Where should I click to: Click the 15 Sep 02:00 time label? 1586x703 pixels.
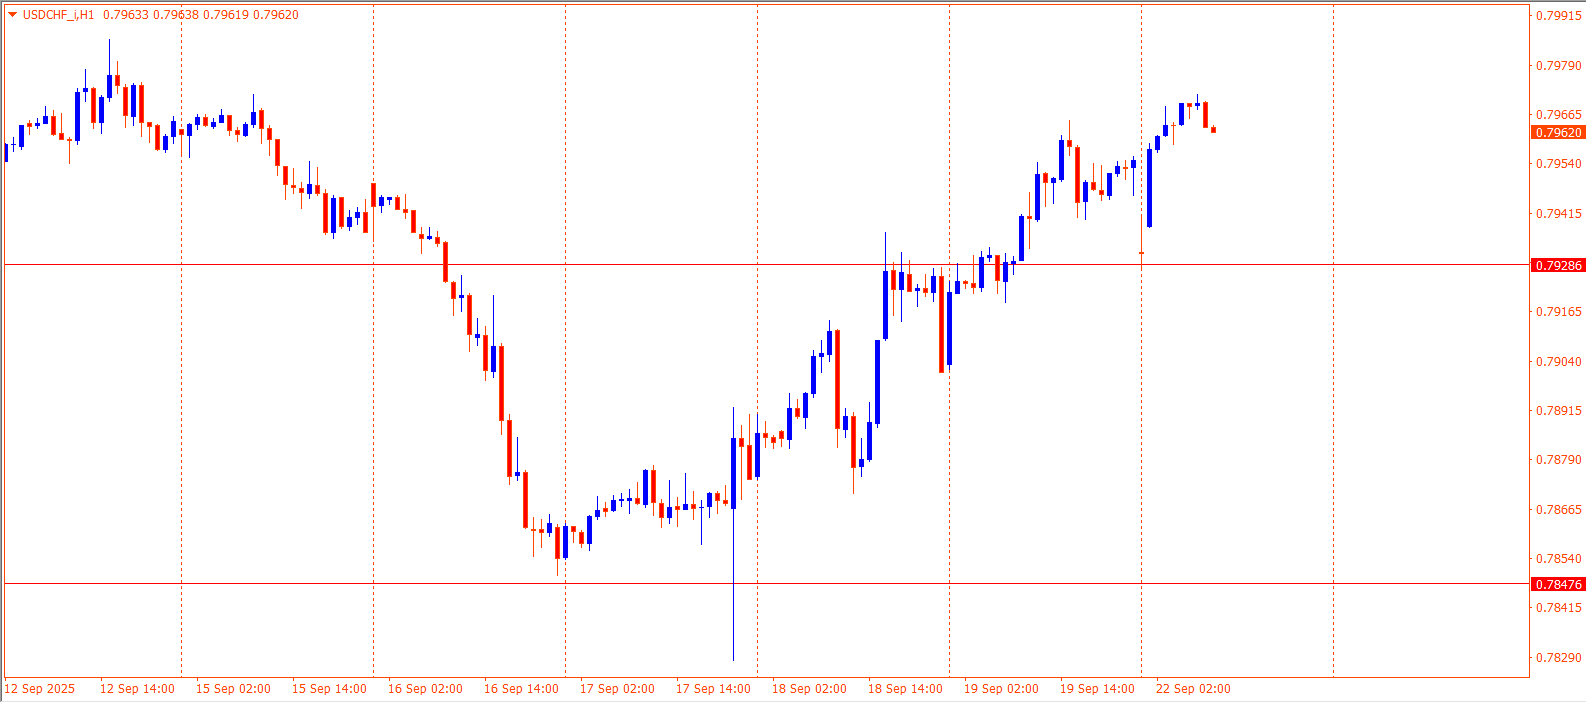coord(233,689)
